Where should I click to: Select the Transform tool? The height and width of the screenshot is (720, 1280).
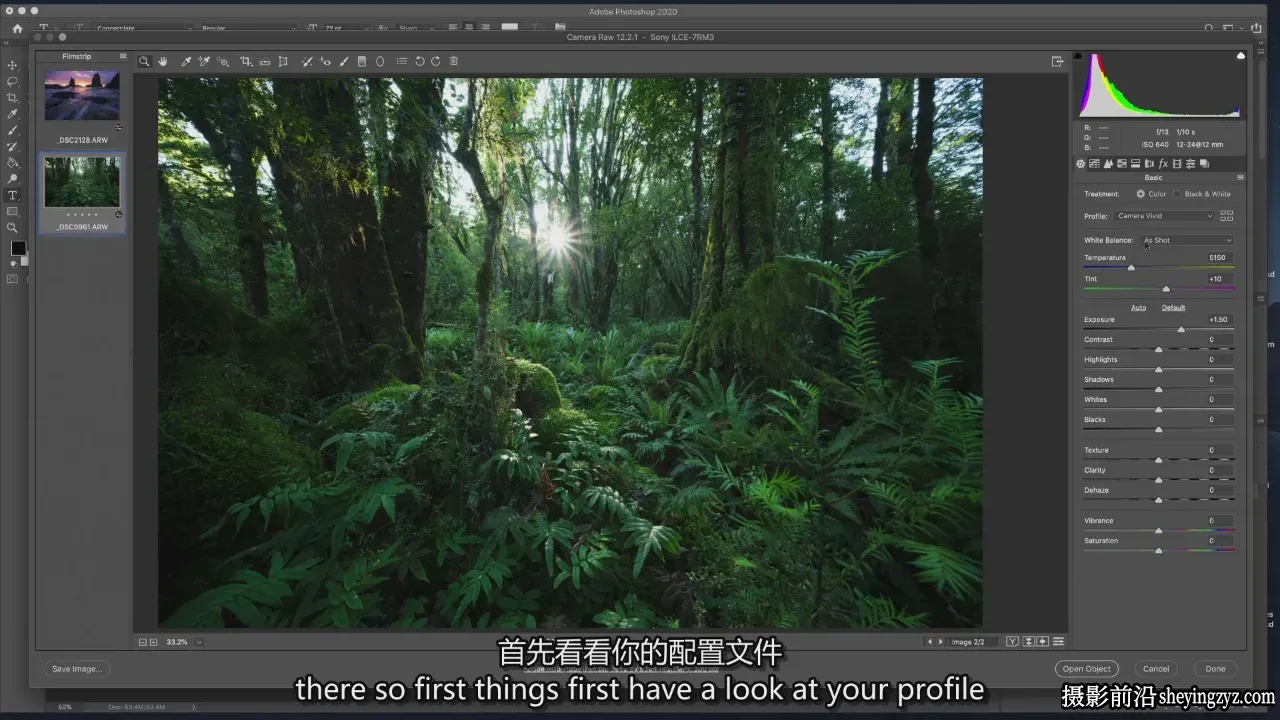[283, 61]
